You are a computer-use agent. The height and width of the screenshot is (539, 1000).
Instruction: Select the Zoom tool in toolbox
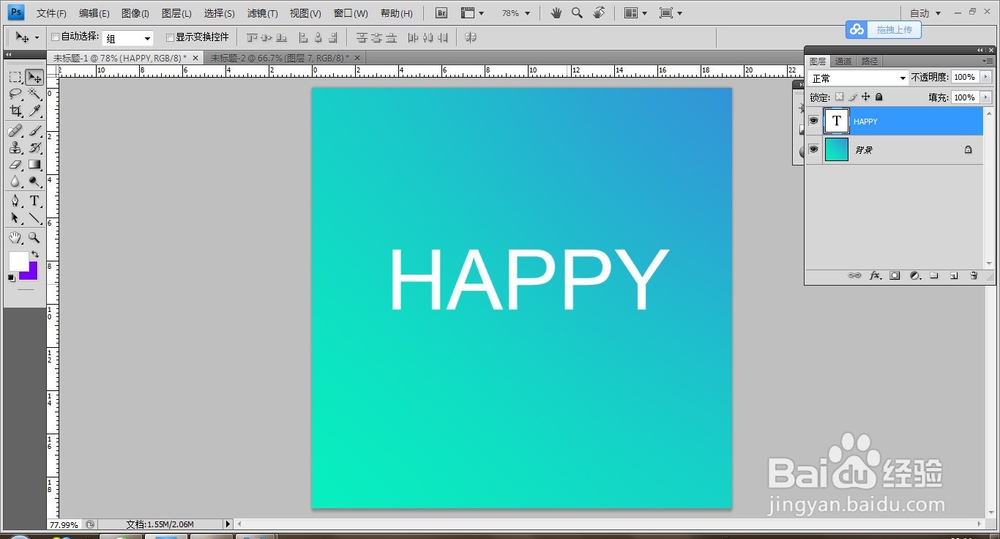(34, 238)
